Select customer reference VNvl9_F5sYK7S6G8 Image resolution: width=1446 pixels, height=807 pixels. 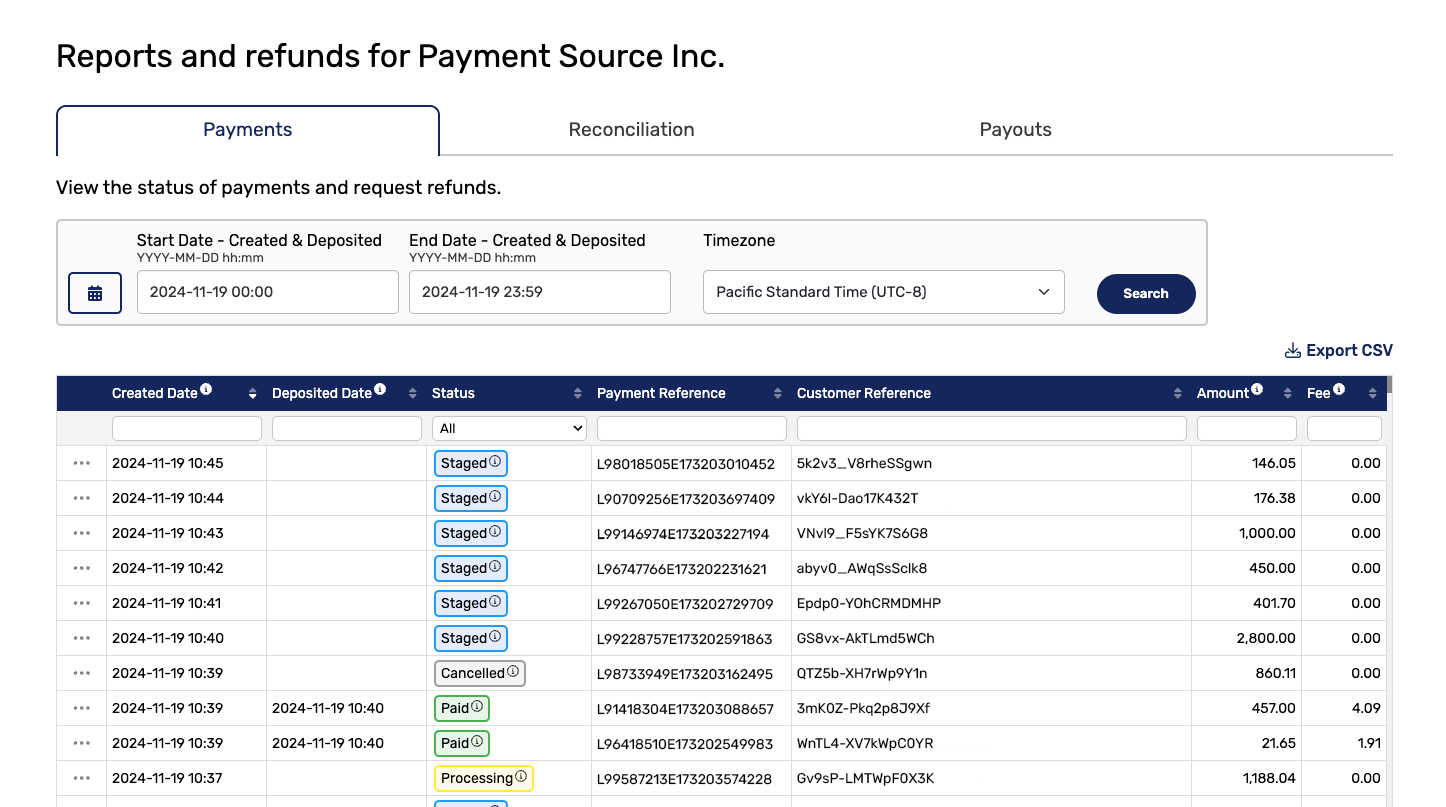[862, 533]
